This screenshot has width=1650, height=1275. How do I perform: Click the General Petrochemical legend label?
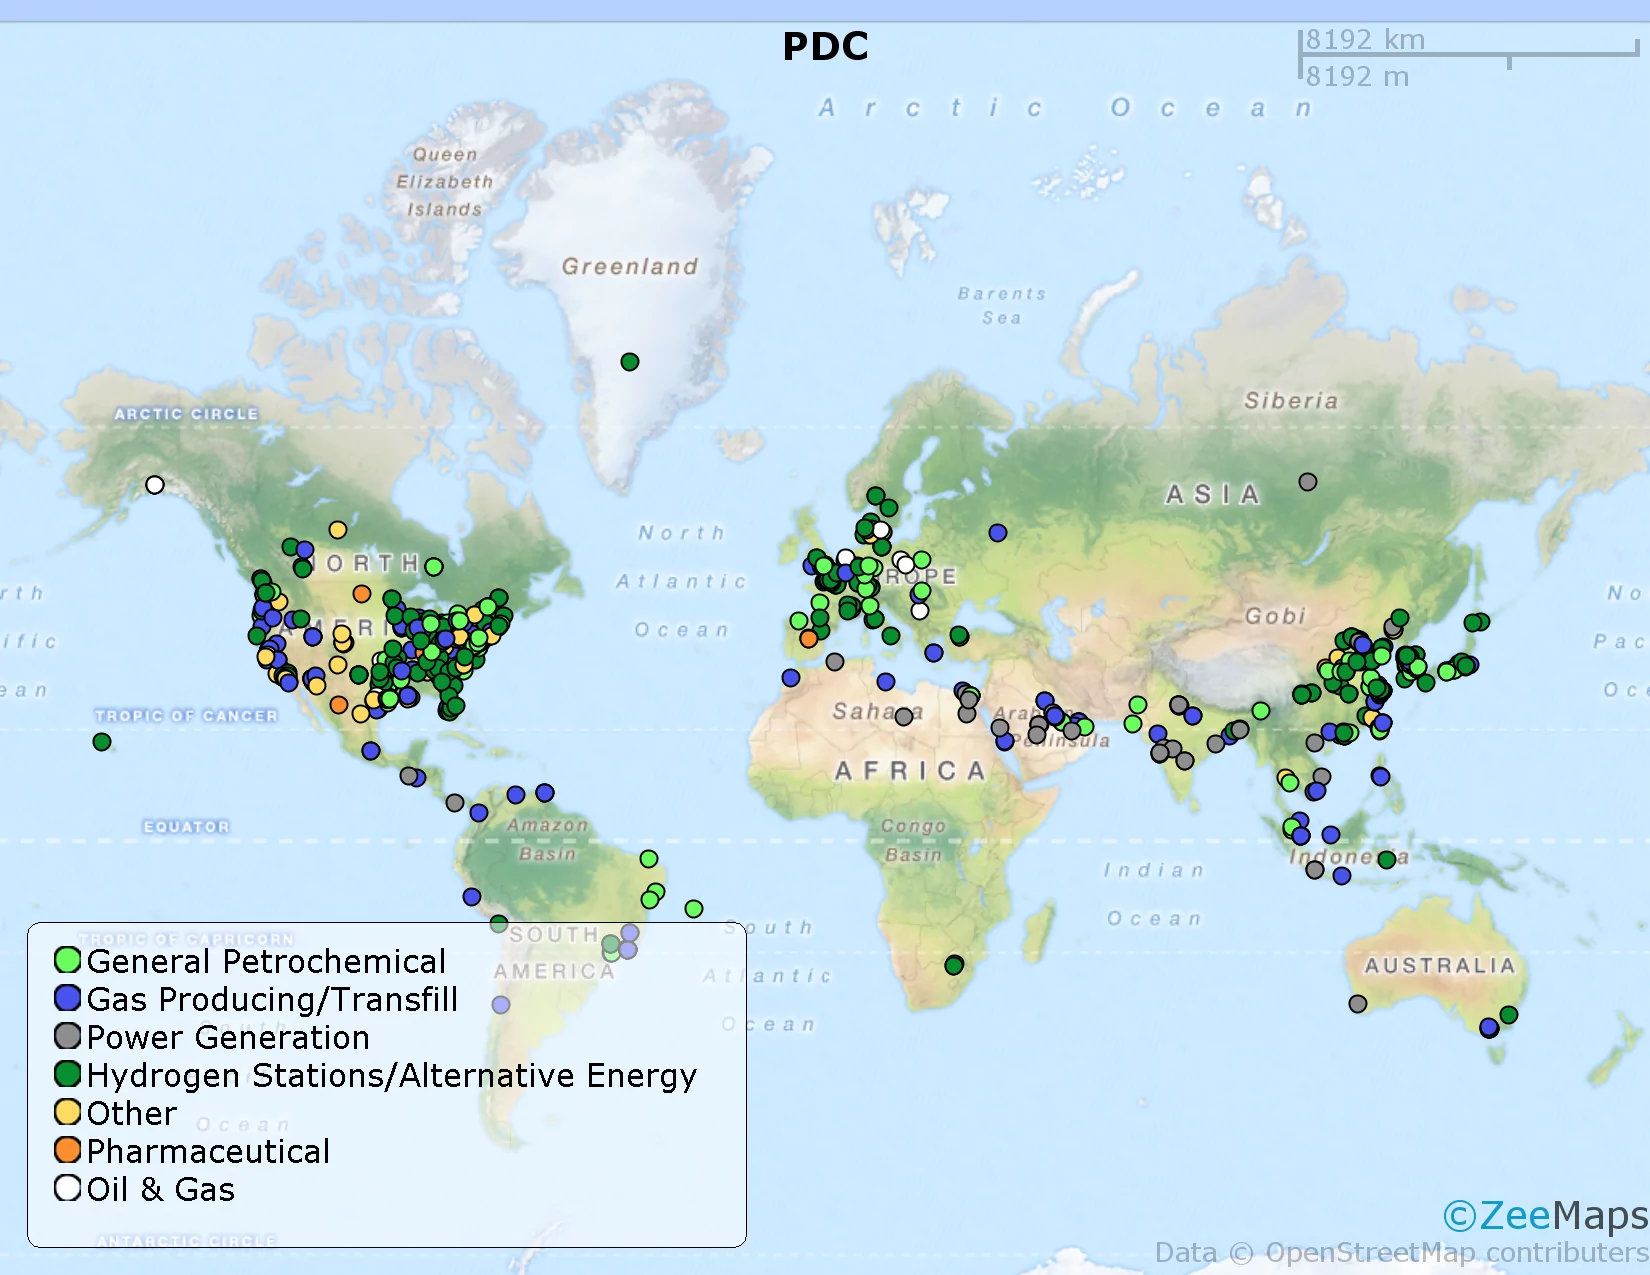coord(266,962)
